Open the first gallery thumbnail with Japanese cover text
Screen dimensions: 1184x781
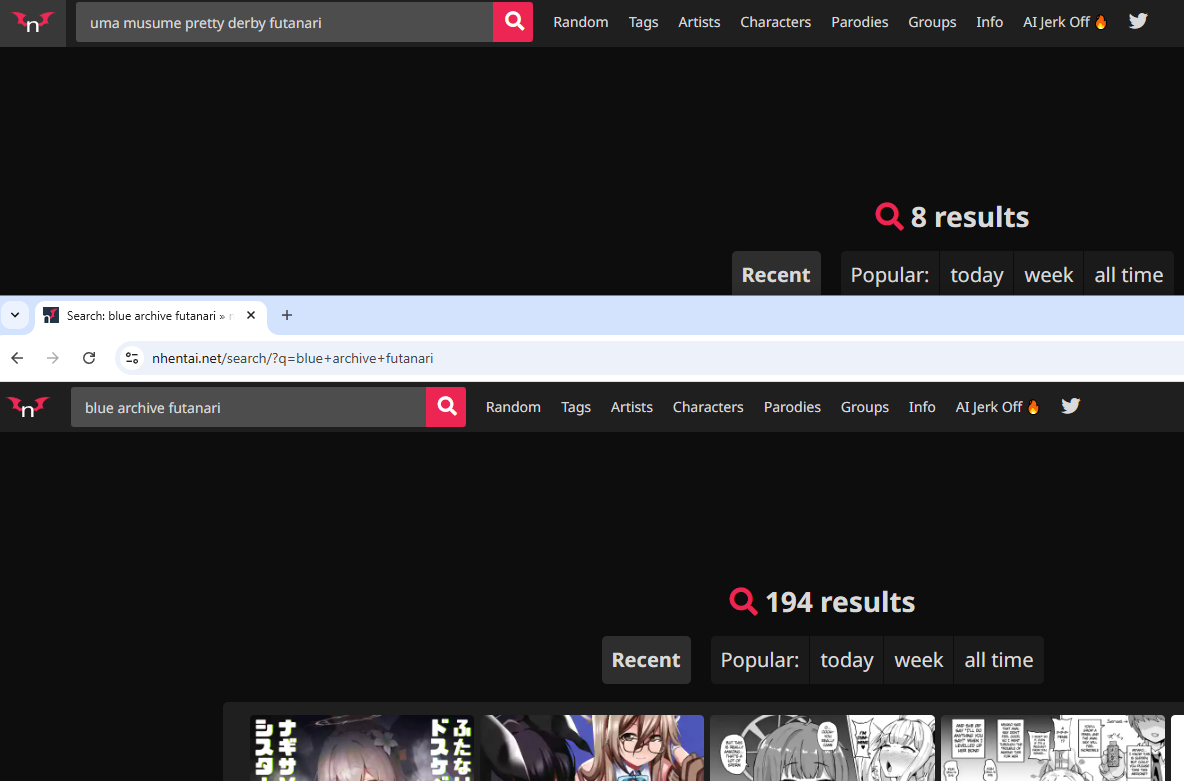point(362,748)
